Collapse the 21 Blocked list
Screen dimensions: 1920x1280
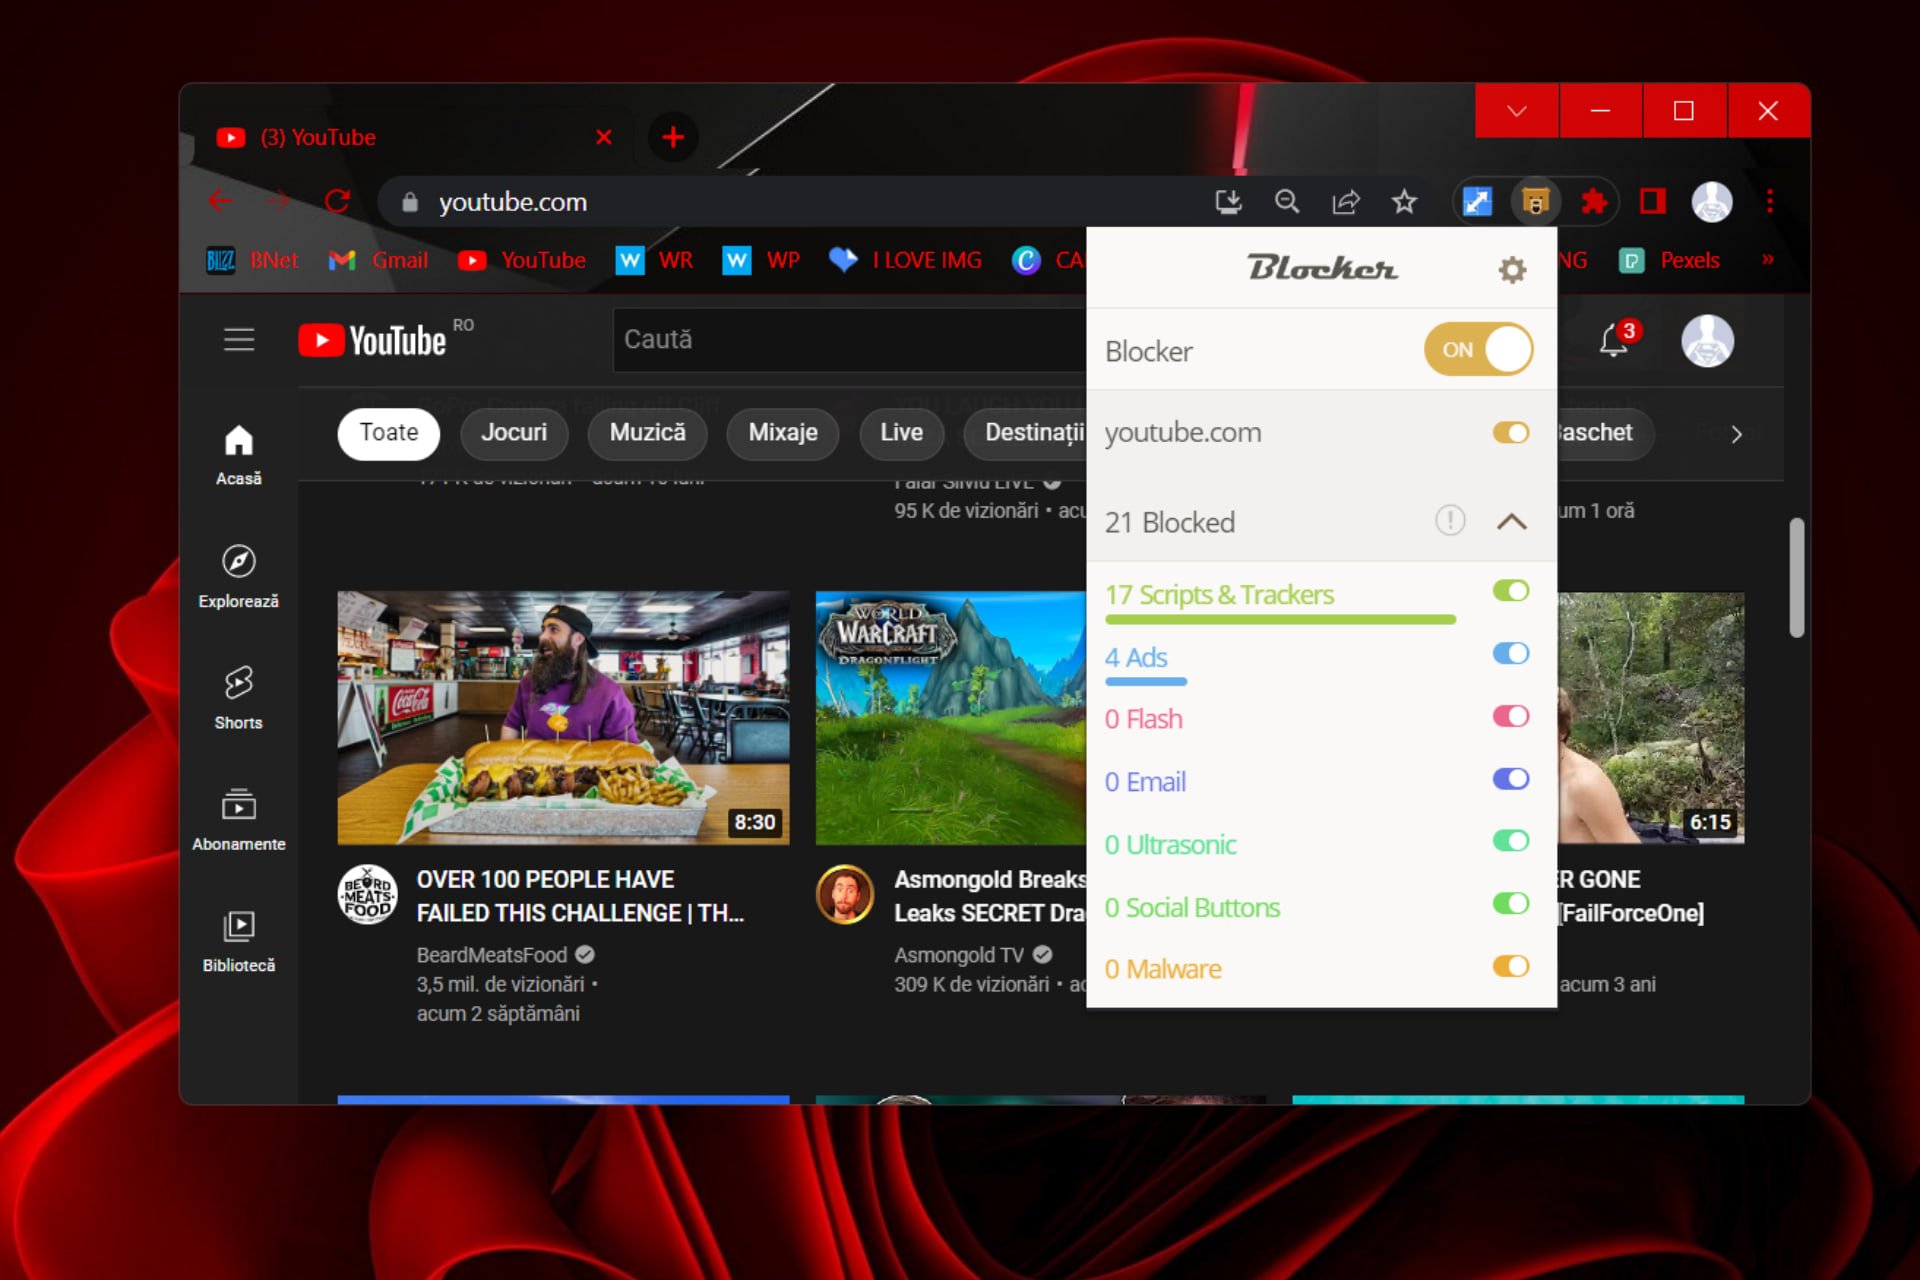click(x=1511, y=521)
